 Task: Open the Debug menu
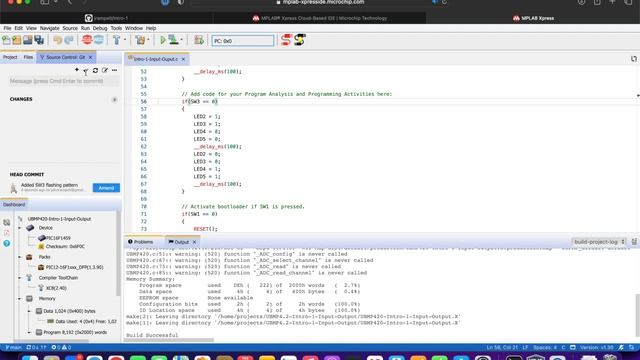100,28
